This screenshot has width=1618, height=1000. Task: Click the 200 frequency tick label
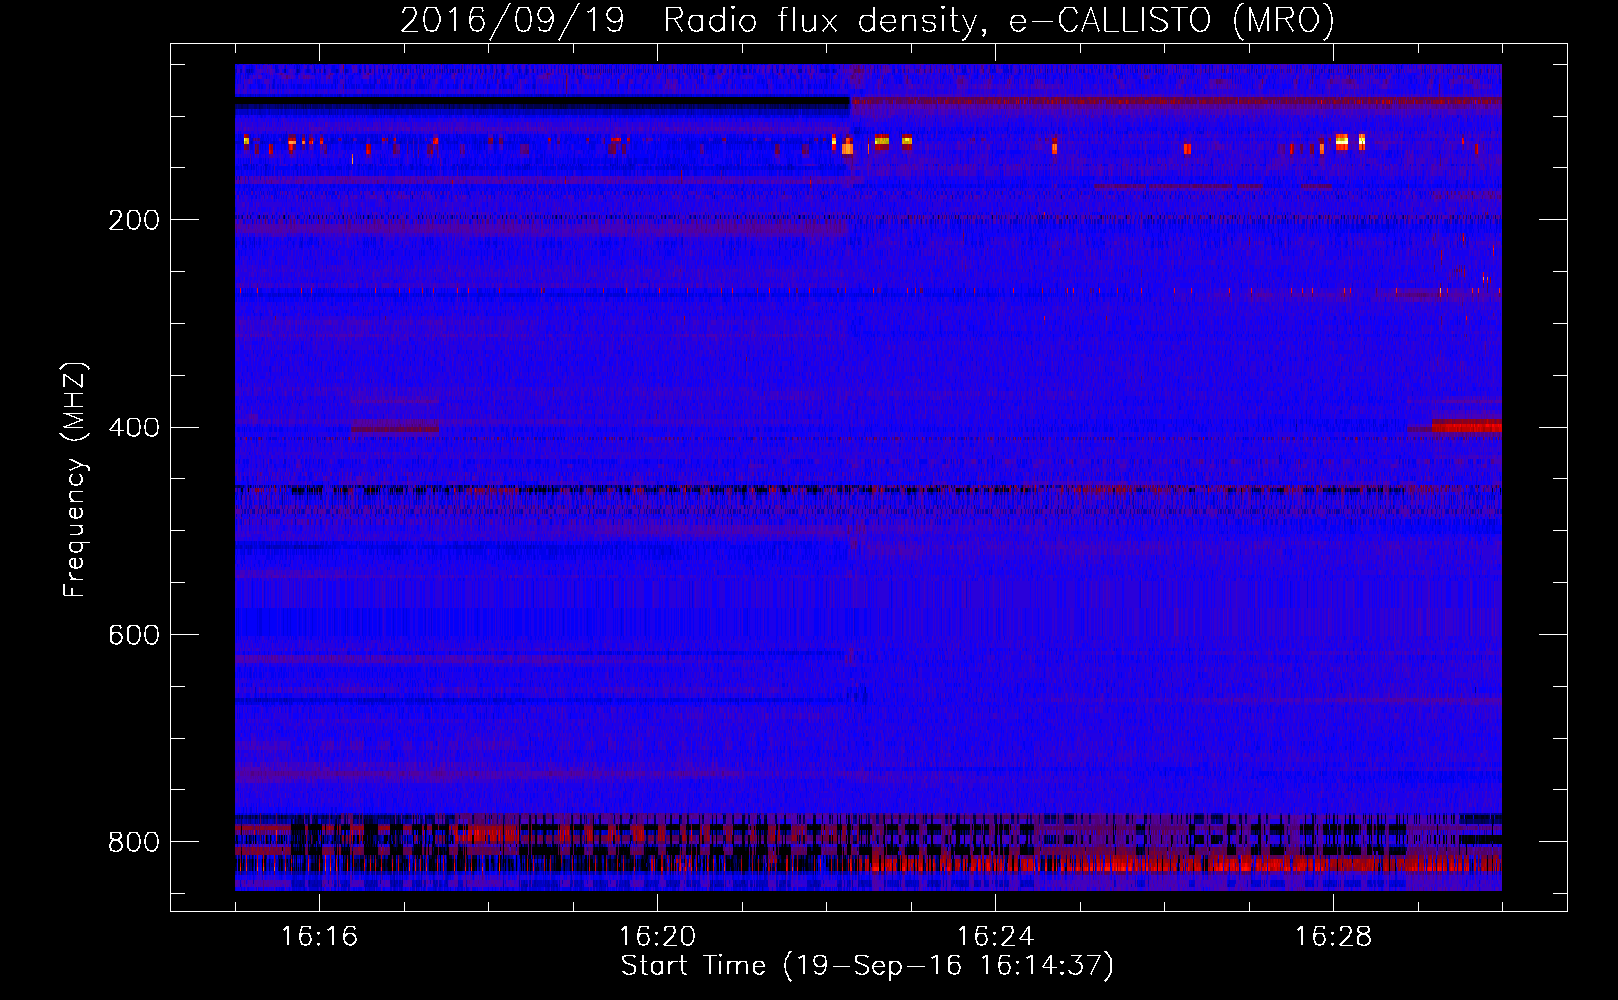(133, 220)
